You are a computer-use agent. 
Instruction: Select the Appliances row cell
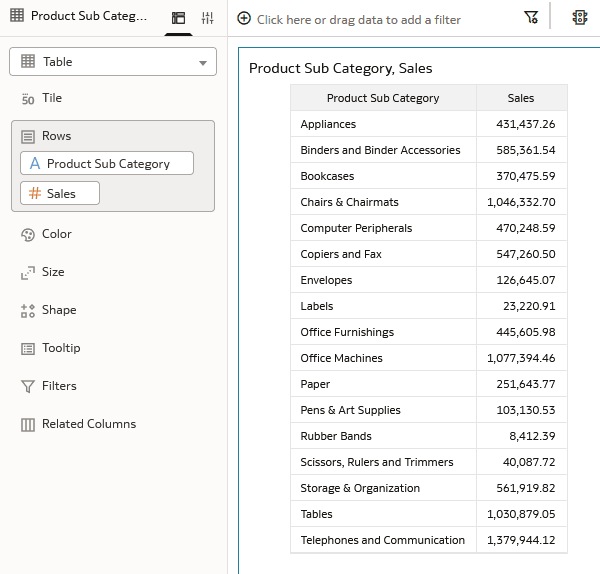point(383,124)
